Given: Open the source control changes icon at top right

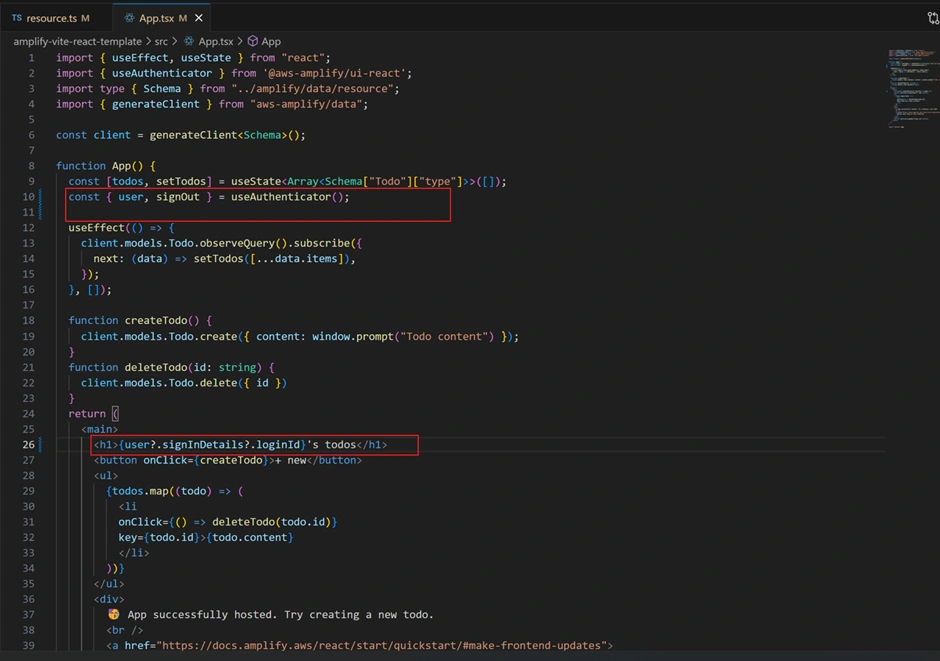Looking at the screenshot, I should [933, 18].
